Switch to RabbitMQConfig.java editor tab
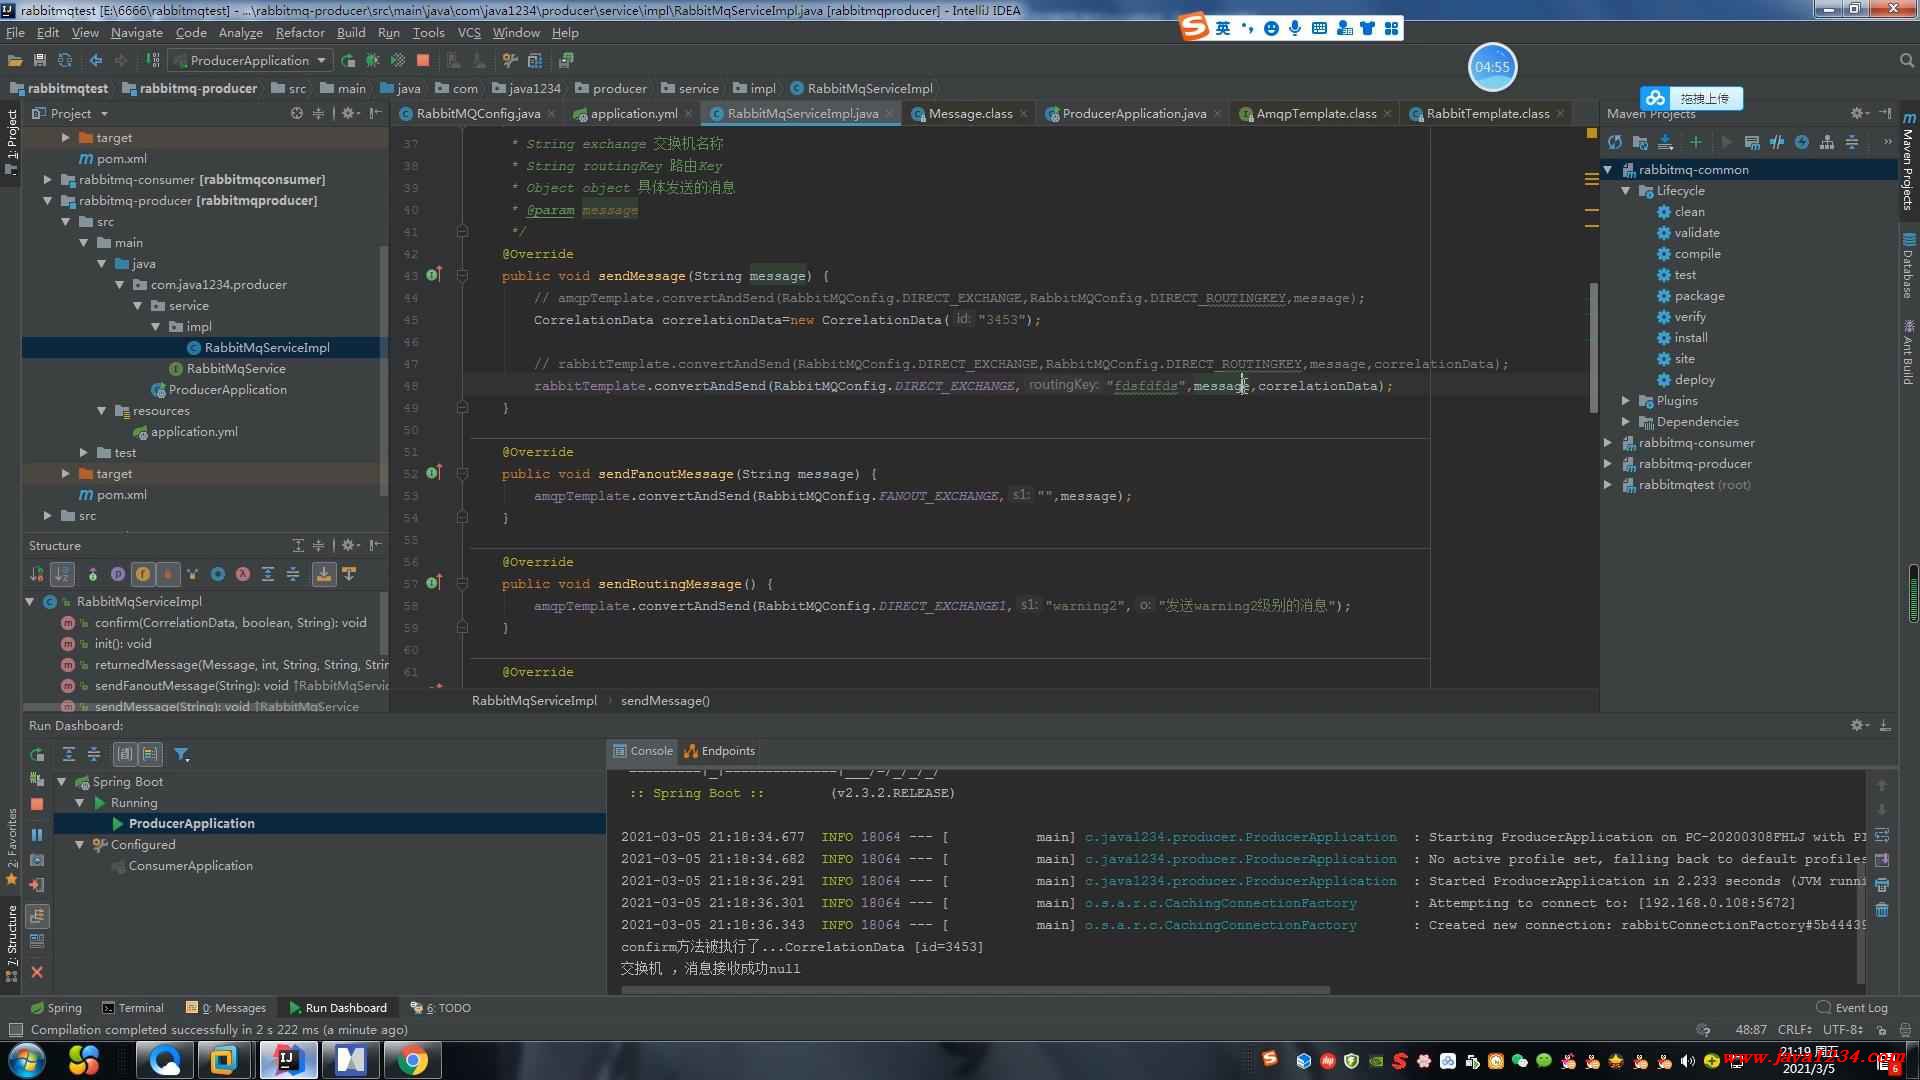 pyautogui.click(x=478, y=113)
